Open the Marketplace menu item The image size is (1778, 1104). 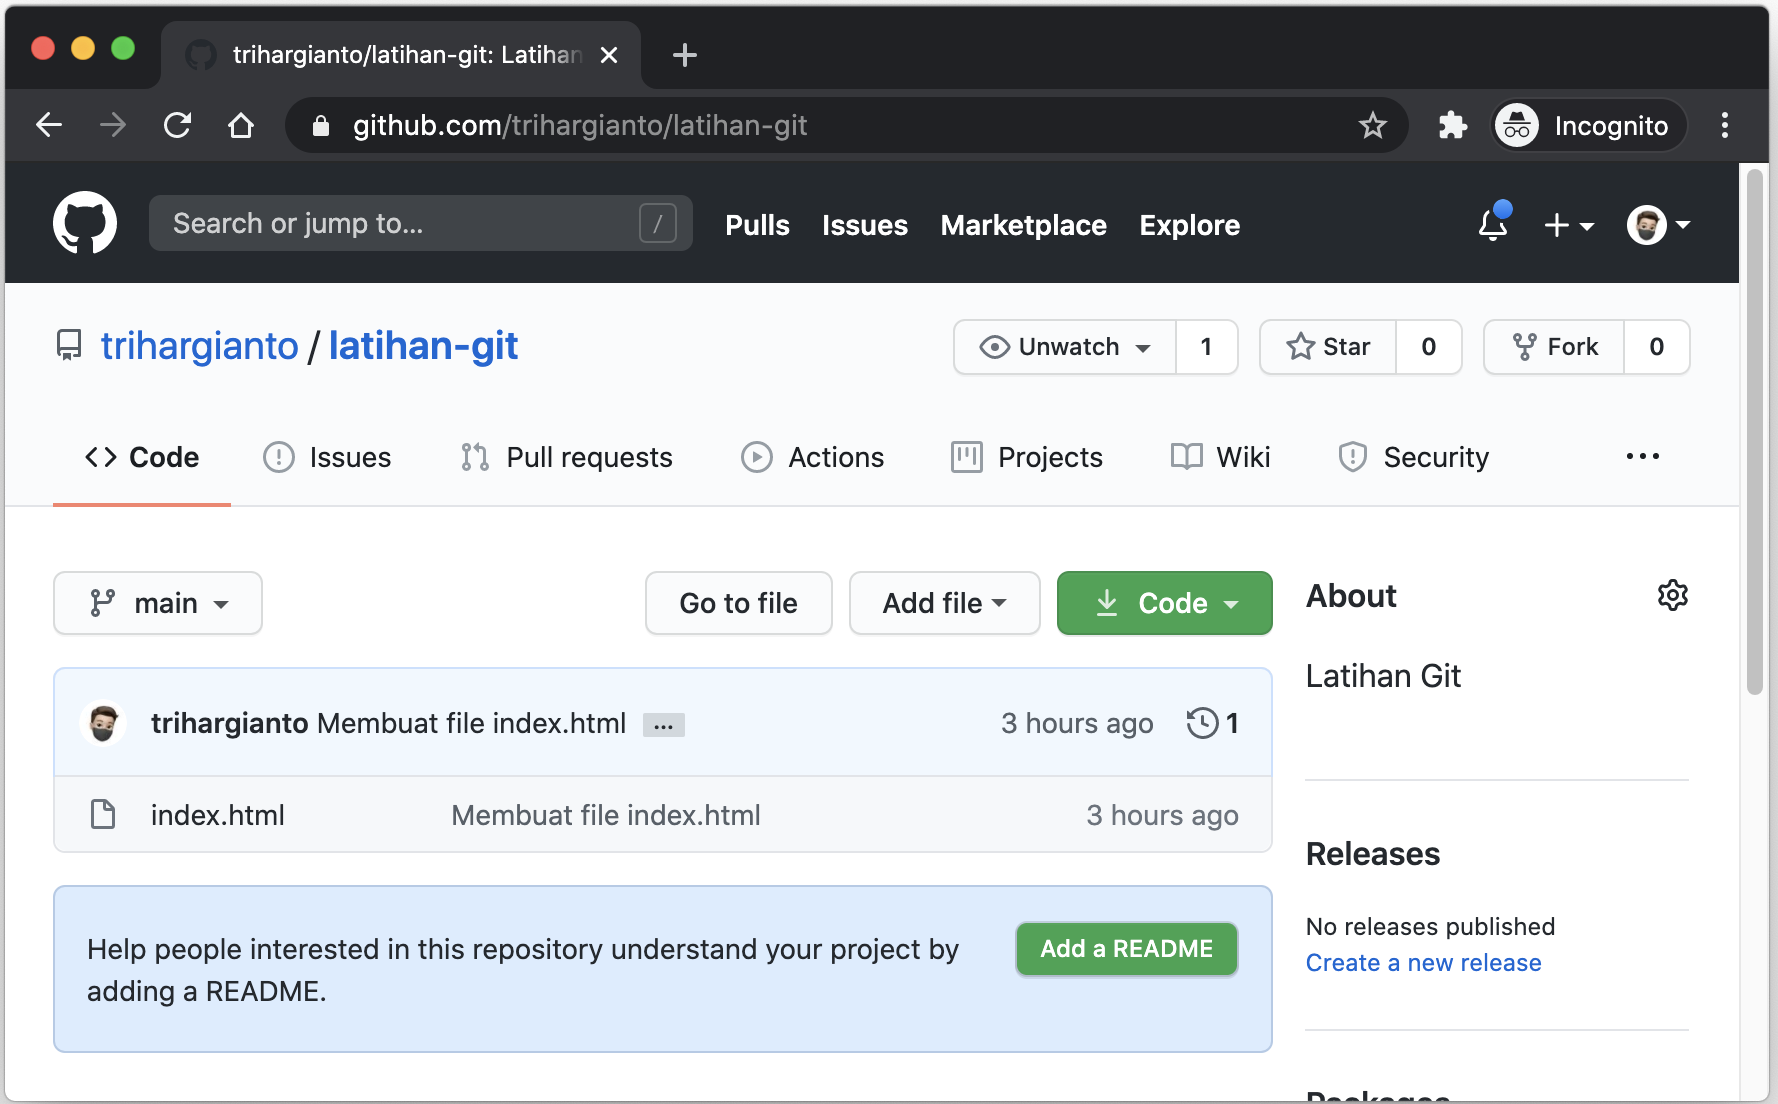[x=1023, y=225]
